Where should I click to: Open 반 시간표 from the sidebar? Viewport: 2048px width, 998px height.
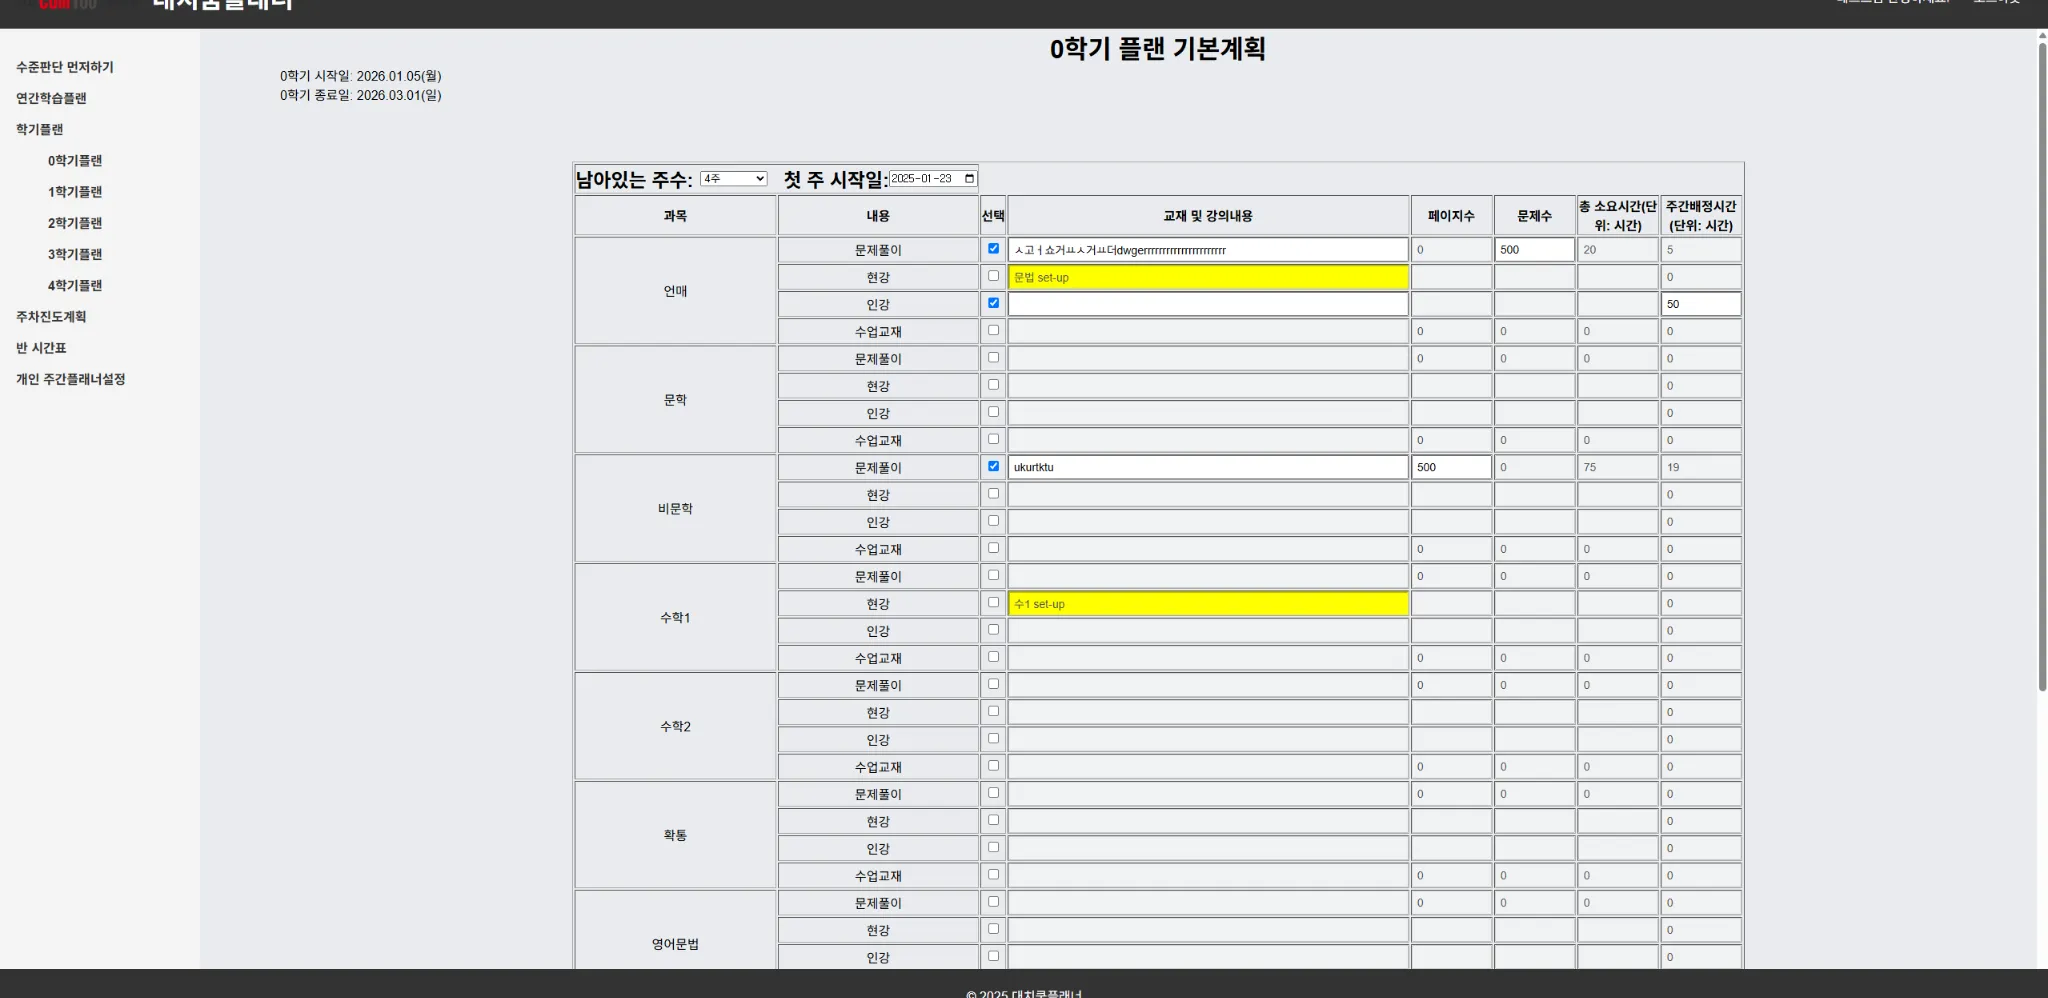click(x=41, y=348)
